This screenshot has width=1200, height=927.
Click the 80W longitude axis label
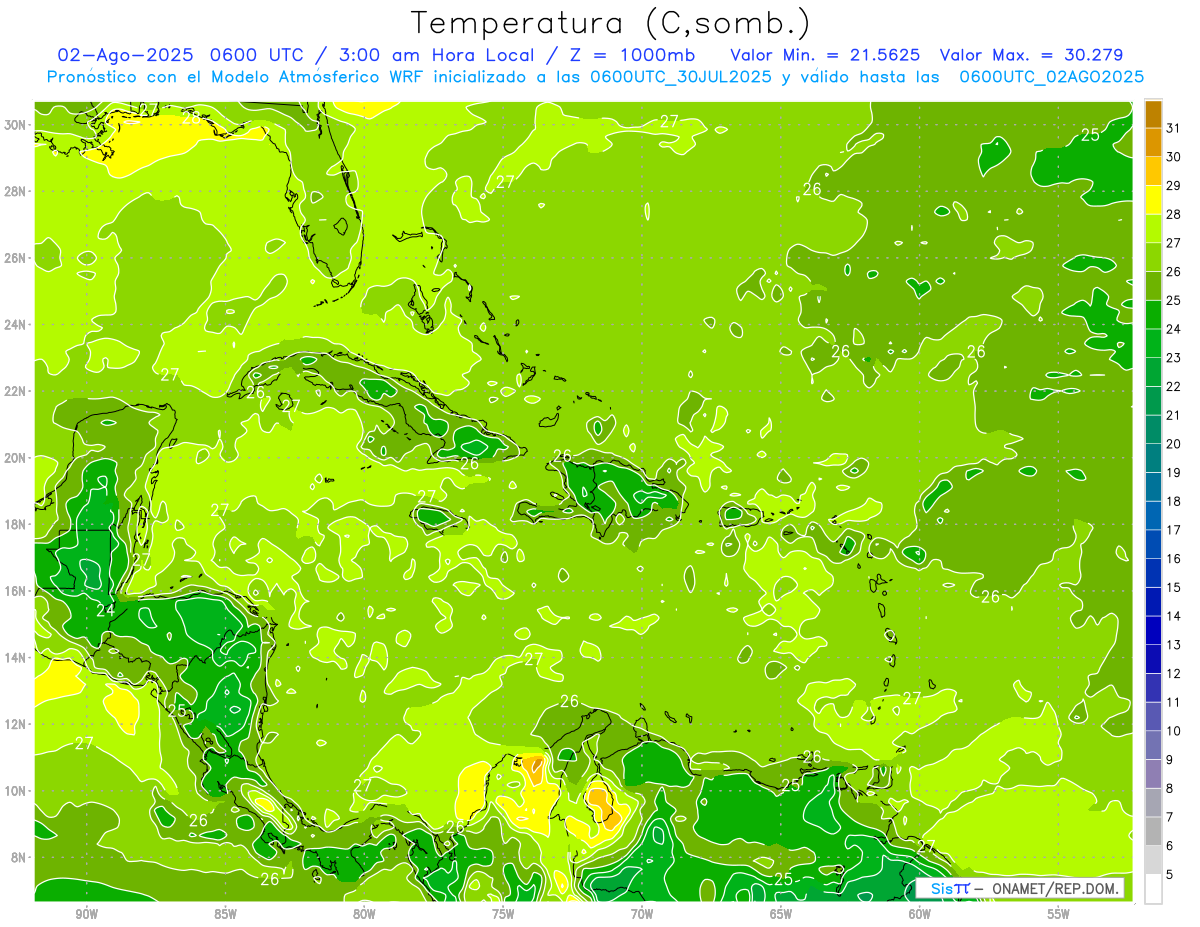pos(364,914)
